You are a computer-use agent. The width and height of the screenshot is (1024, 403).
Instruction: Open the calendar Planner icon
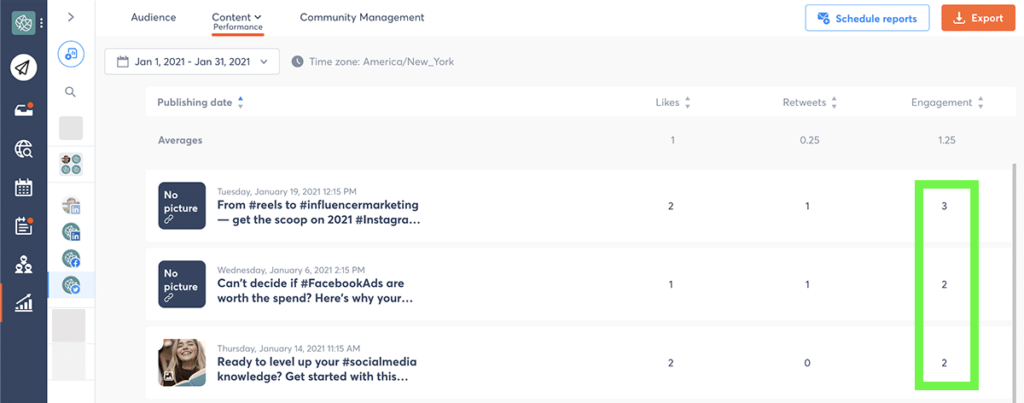[x=24, y=188]
